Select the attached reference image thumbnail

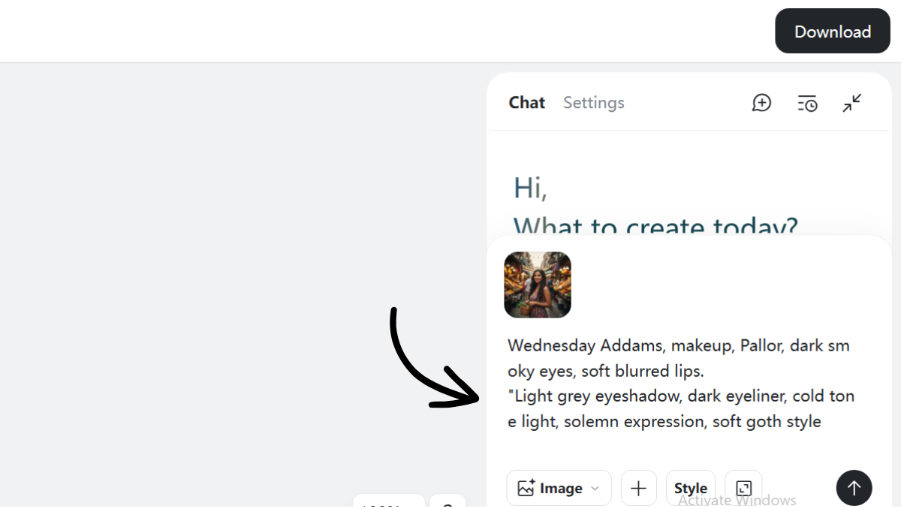pyautogui.click(x=538, y=285)
